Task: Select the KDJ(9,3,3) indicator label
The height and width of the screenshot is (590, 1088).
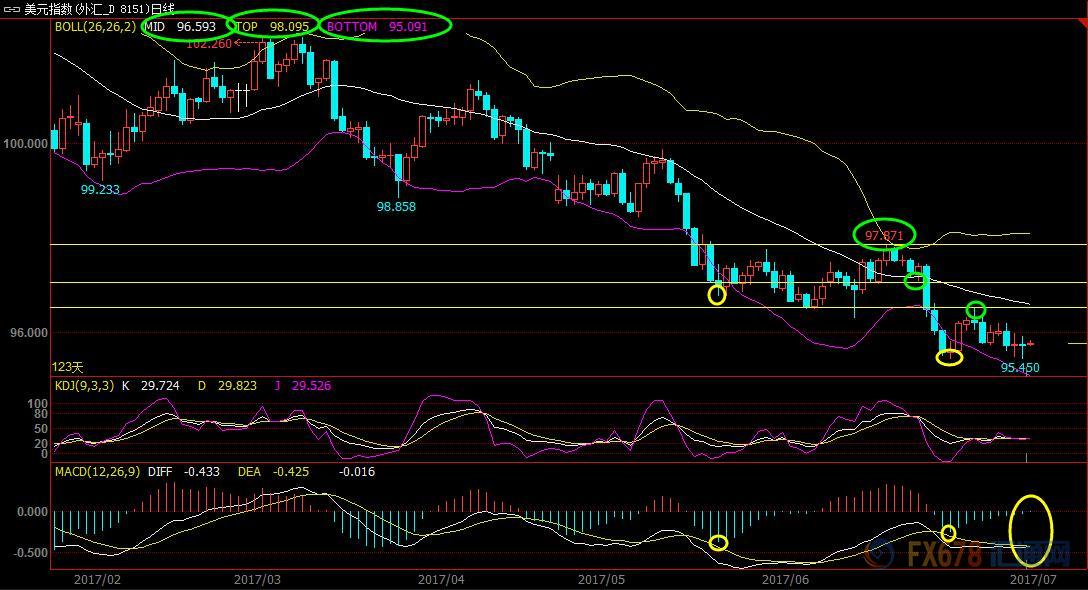Action: click(x=84, y=385)
